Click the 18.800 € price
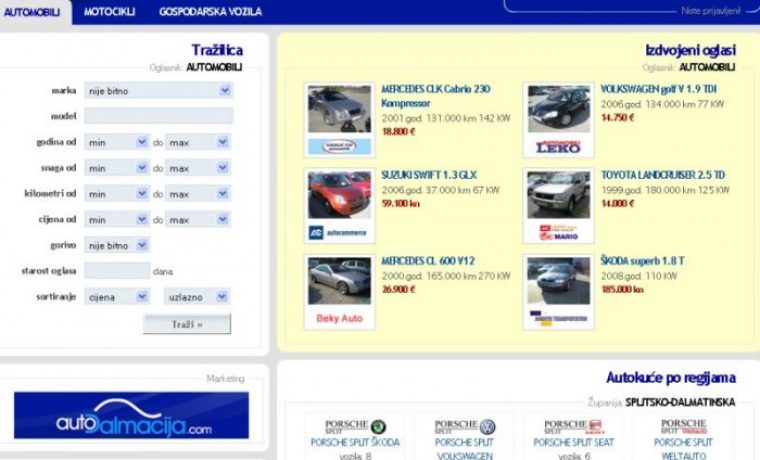760x460 pixels. click(398, 131)
